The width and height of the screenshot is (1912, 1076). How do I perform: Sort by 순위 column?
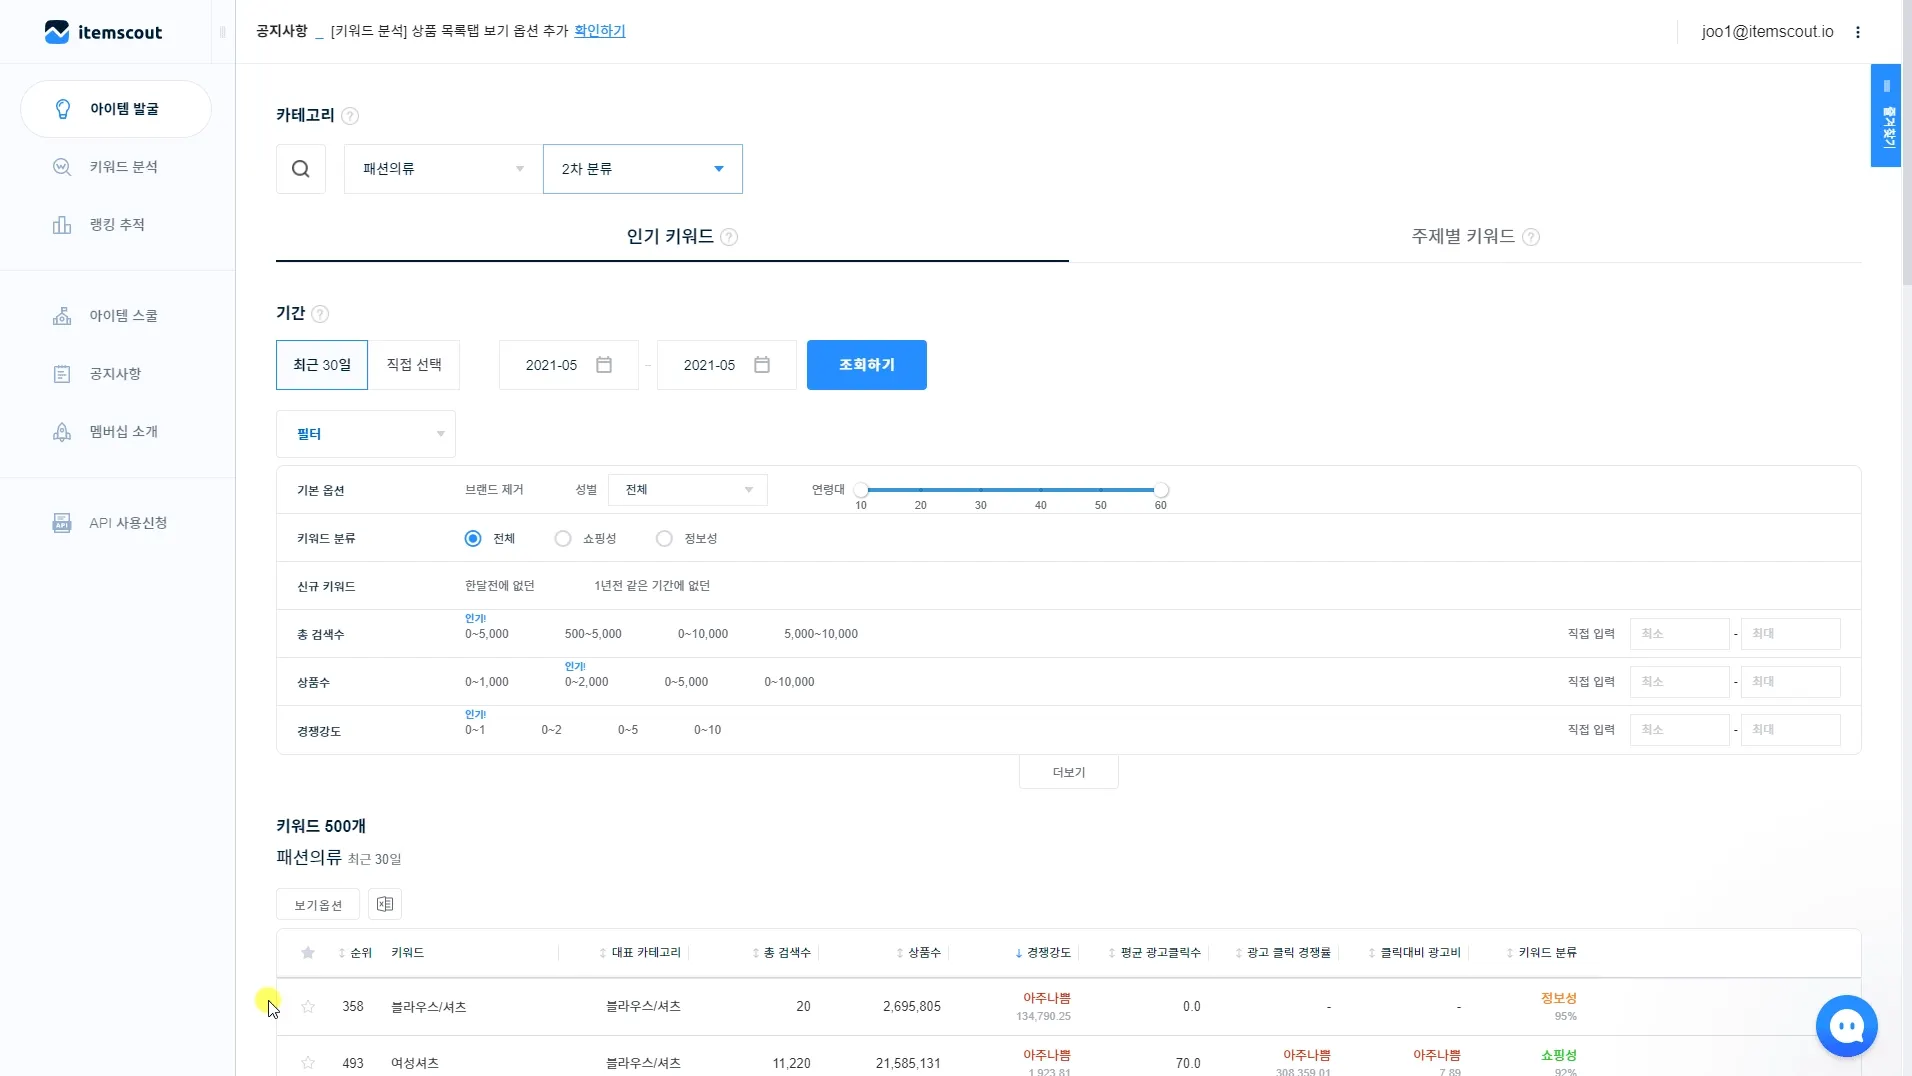pyautogui.click(x=356, y=953)
